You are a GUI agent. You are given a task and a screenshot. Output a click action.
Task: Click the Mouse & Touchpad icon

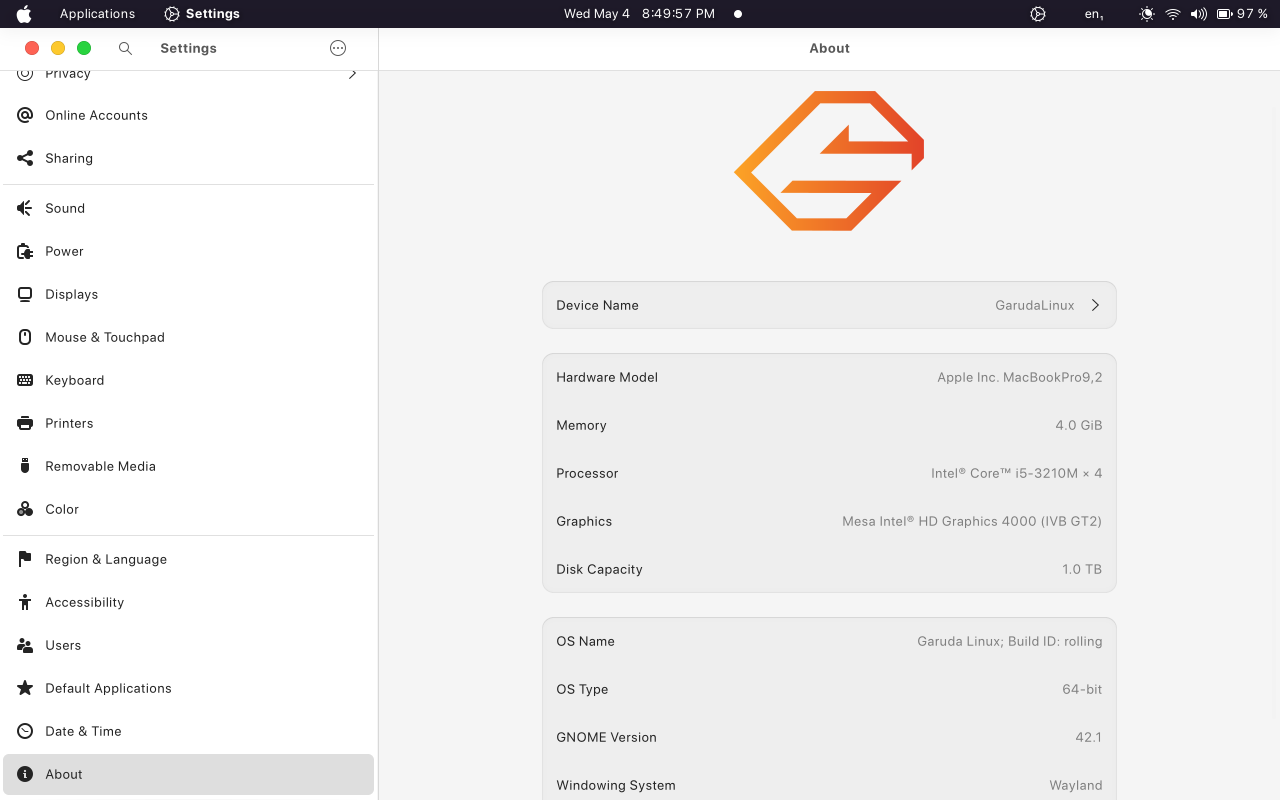pos(25,337)
